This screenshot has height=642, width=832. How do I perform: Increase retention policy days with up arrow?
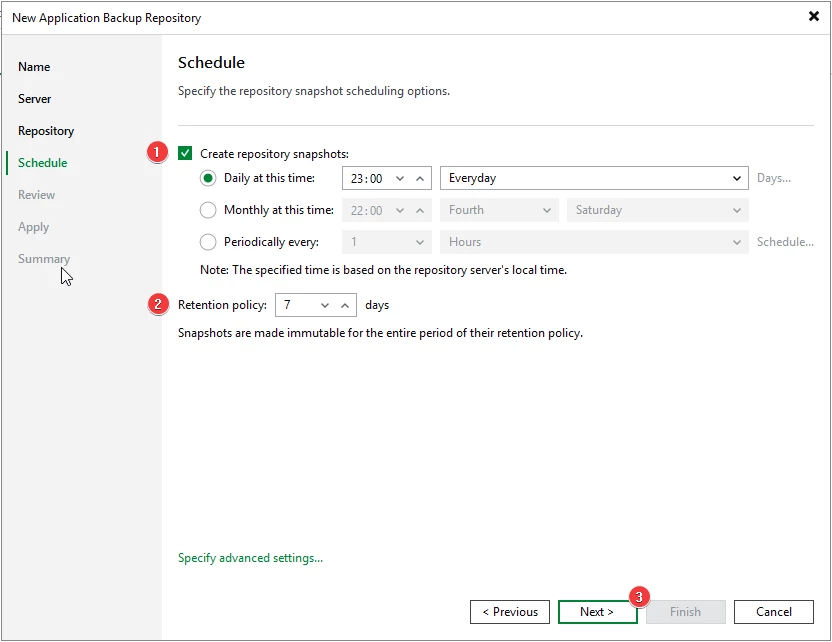point(345,306)
